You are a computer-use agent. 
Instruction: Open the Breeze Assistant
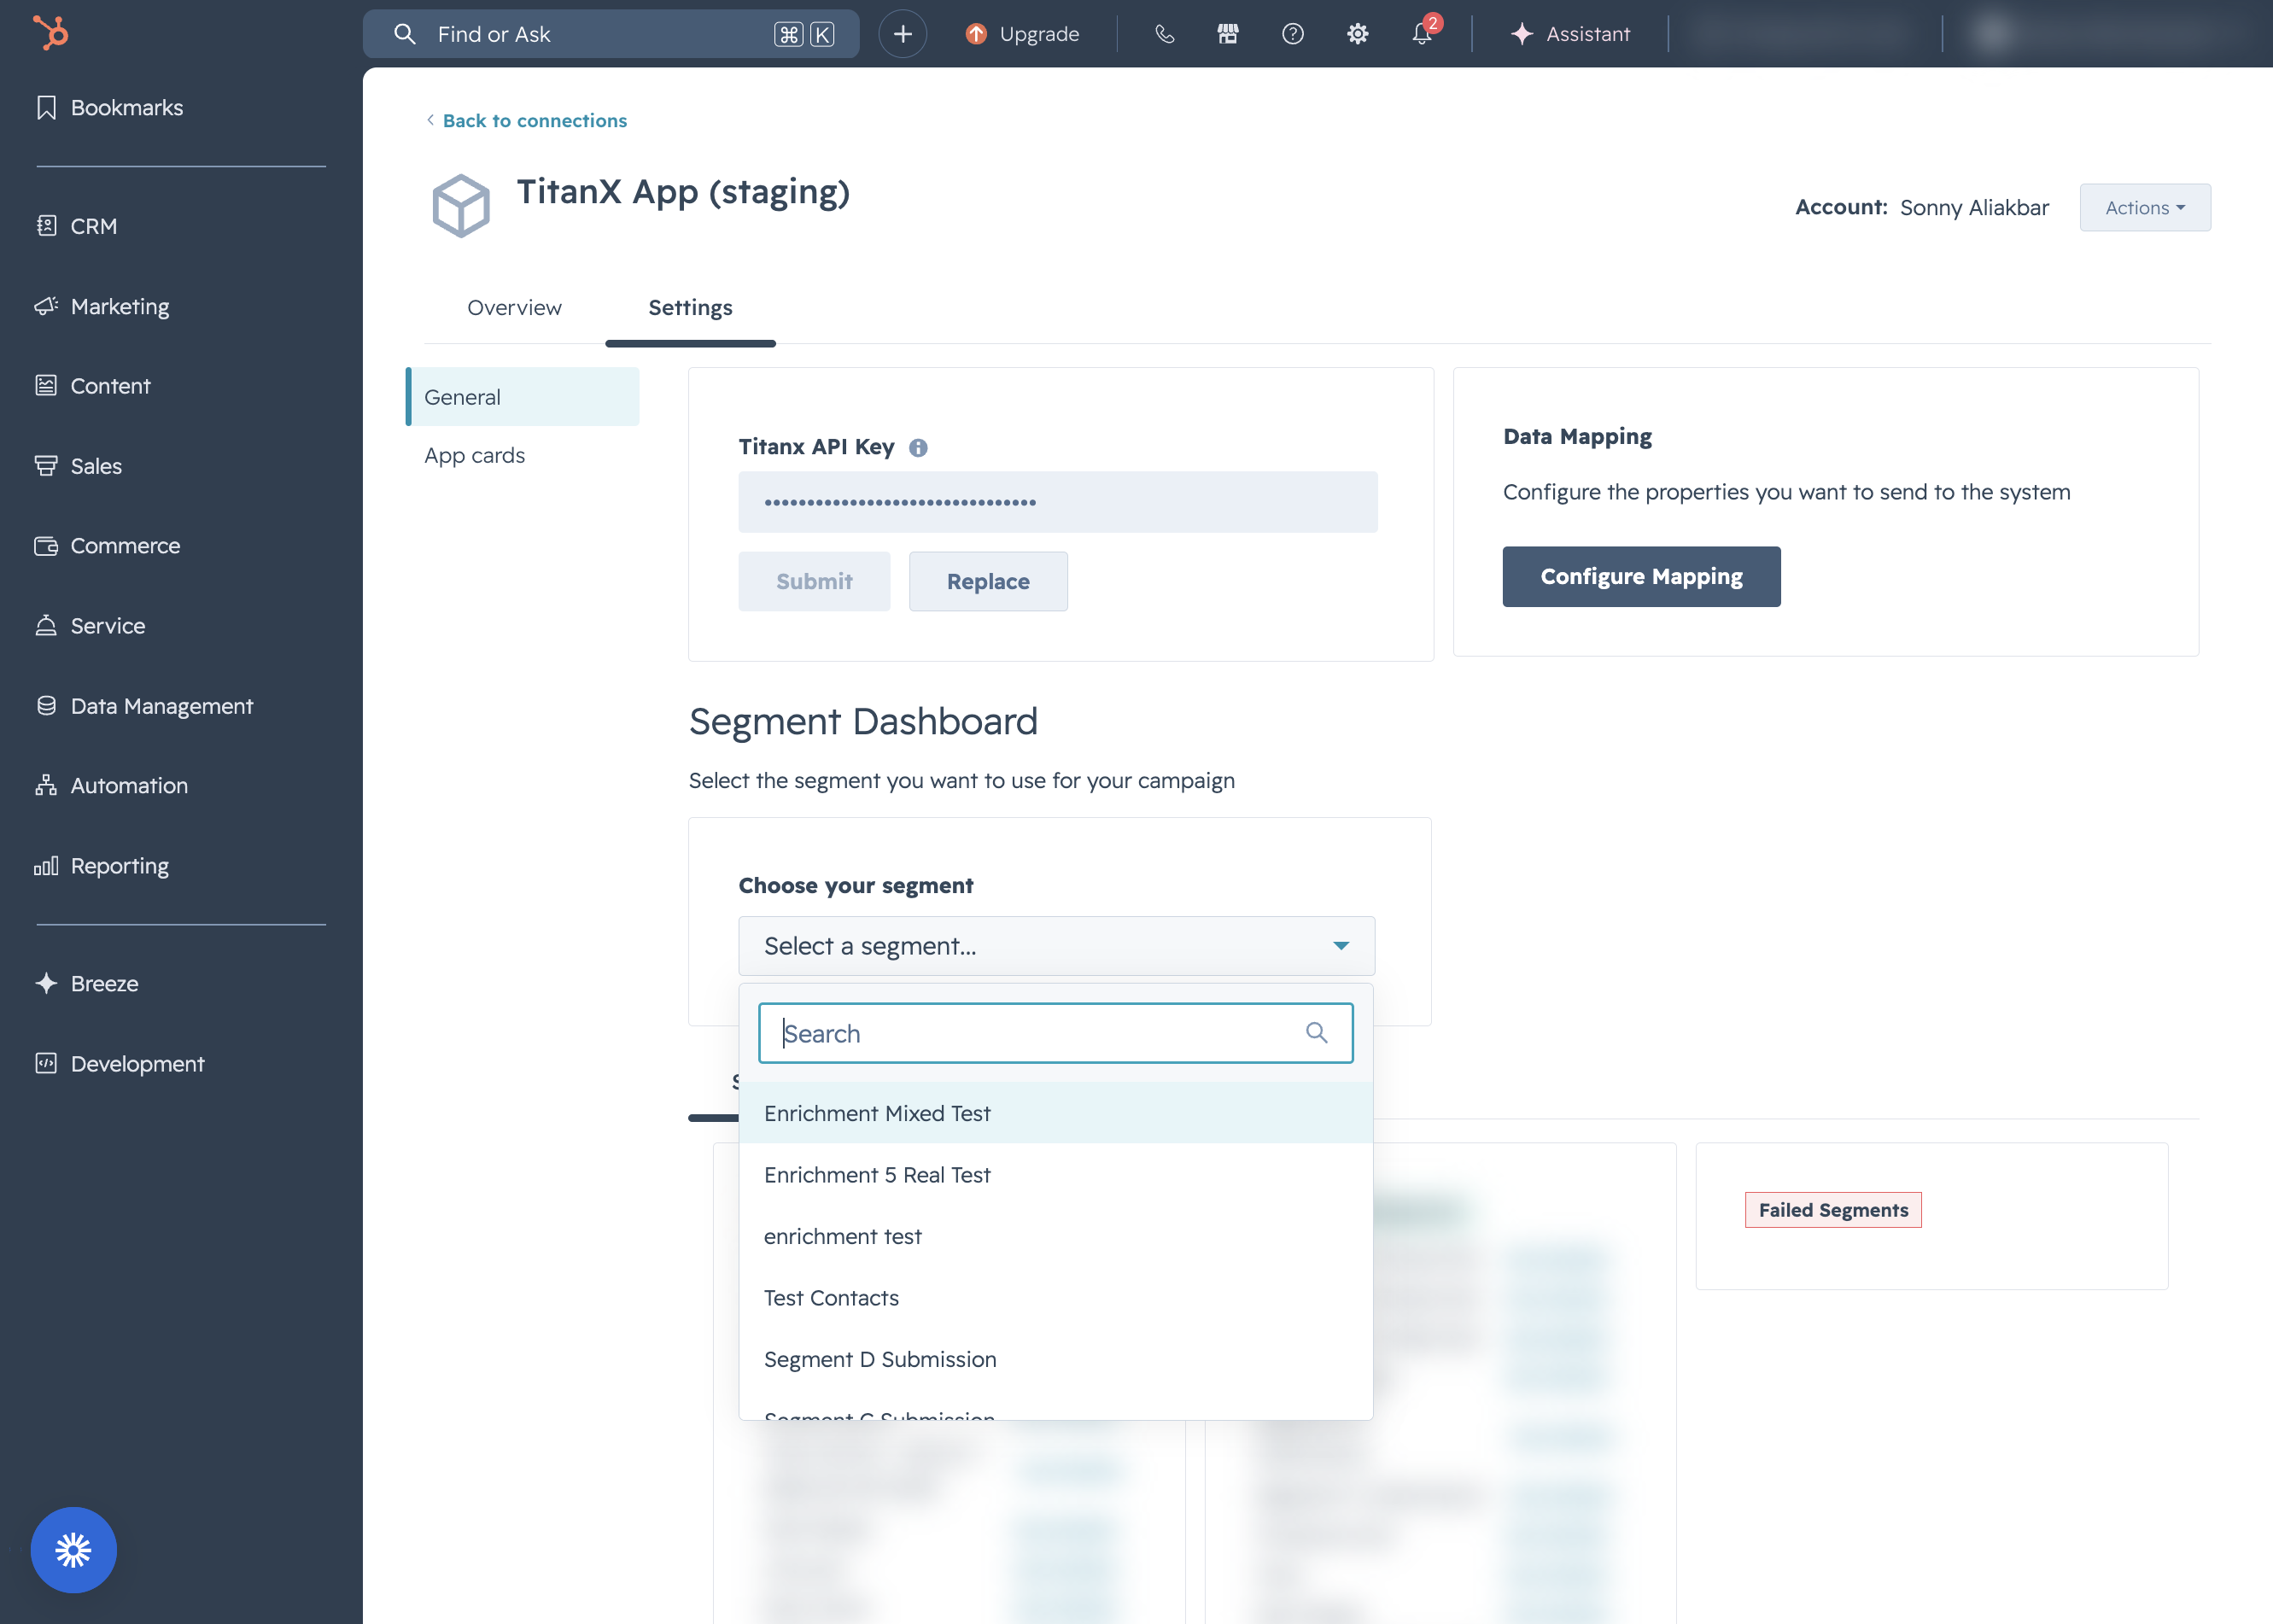pos(1570,34)
